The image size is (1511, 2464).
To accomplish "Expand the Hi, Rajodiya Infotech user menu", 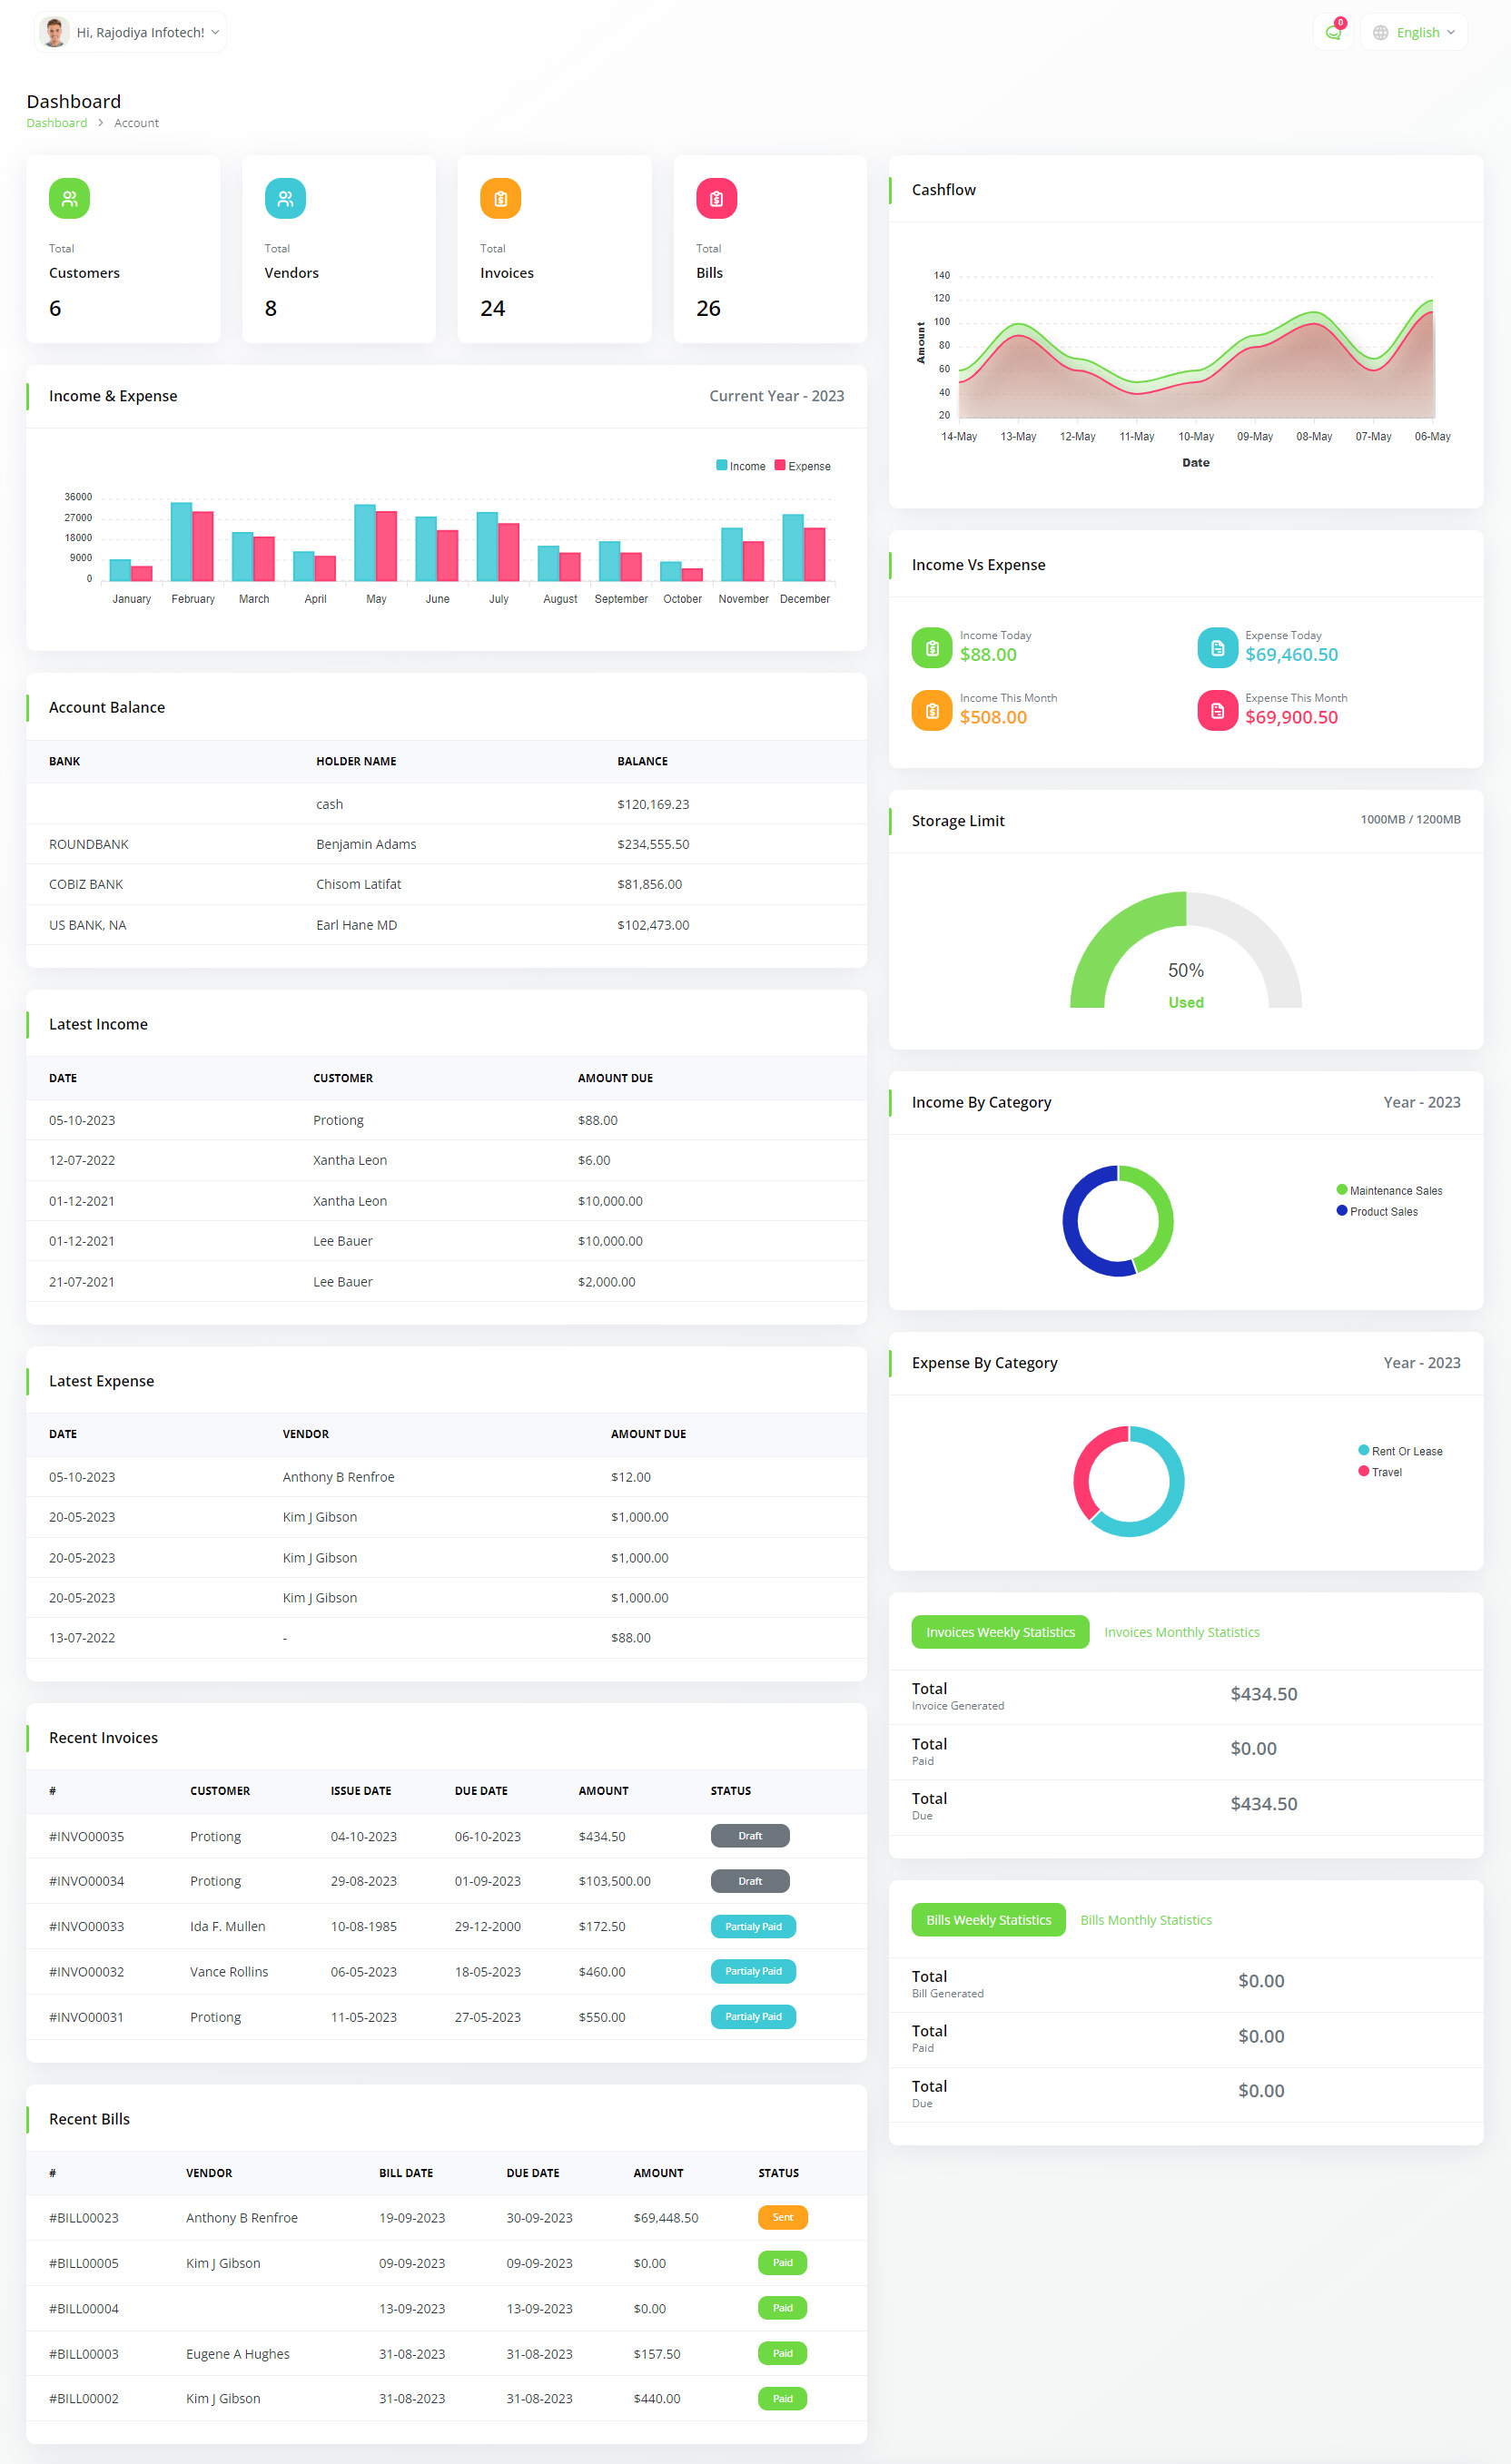I will click(x=131, y=33).
